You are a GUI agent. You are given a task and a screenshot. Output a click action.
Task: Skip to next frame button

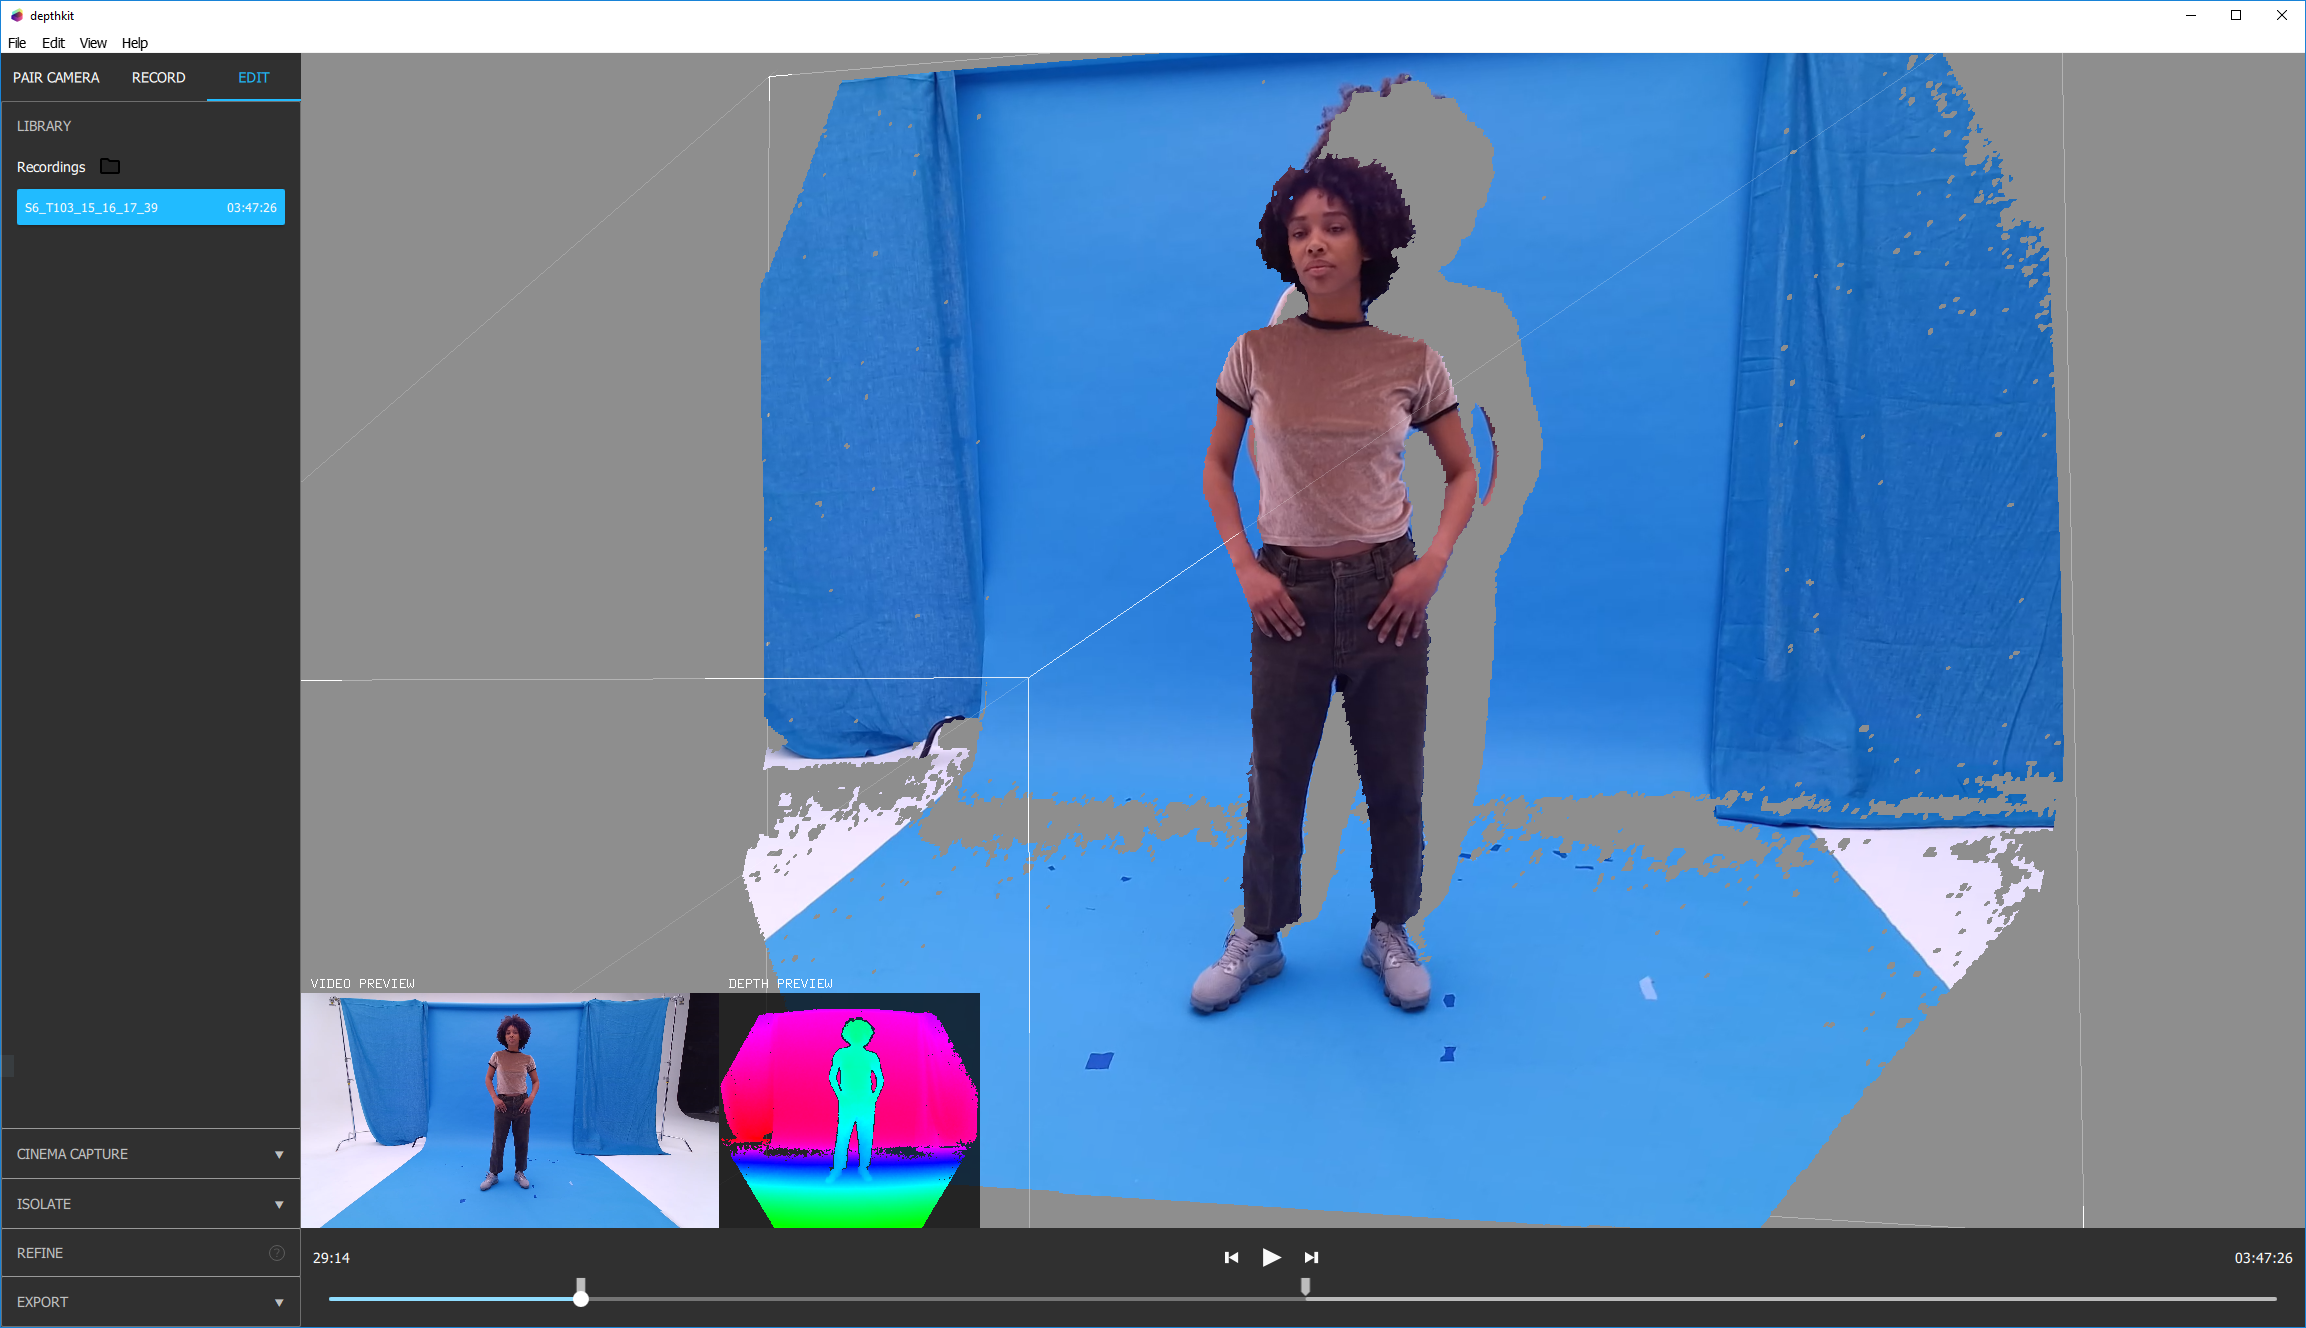pos(1311,1257)
